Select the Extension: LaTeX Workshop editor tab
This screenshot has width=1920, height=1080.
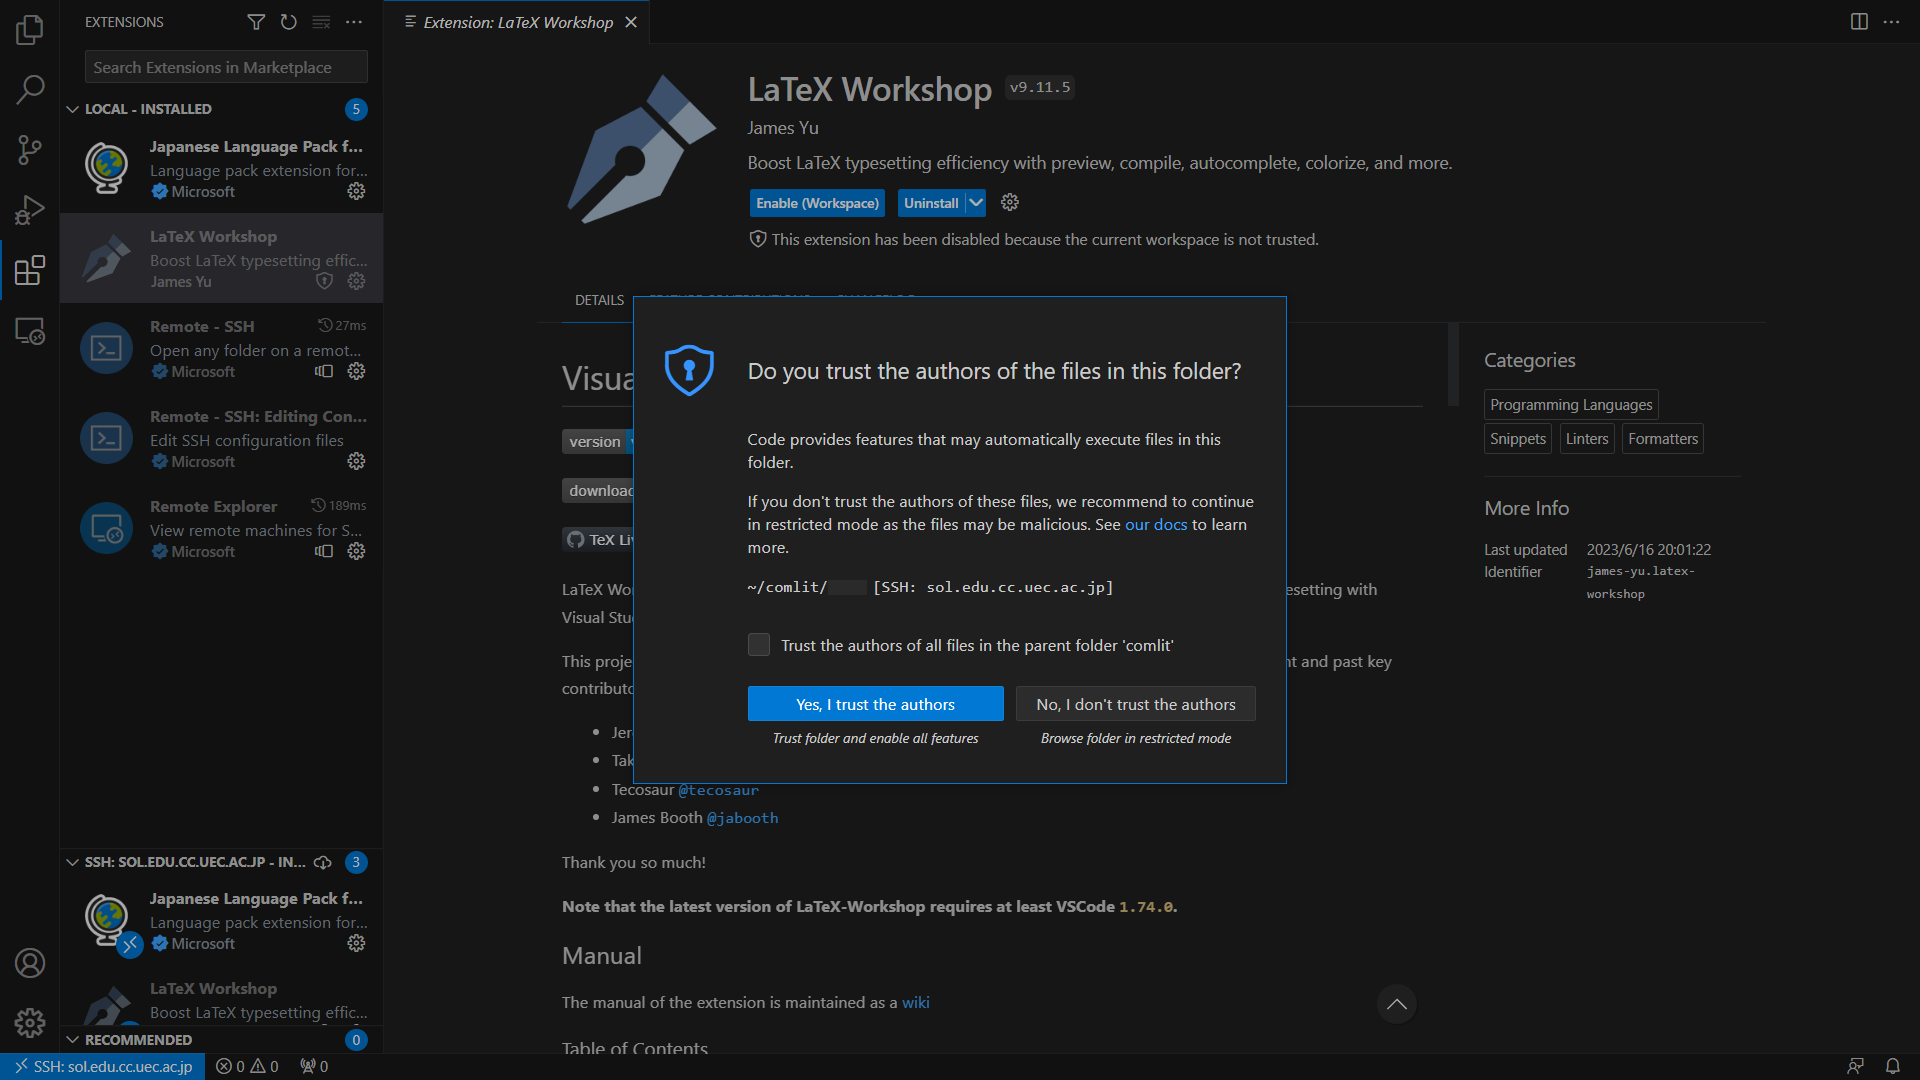[517, 22]
